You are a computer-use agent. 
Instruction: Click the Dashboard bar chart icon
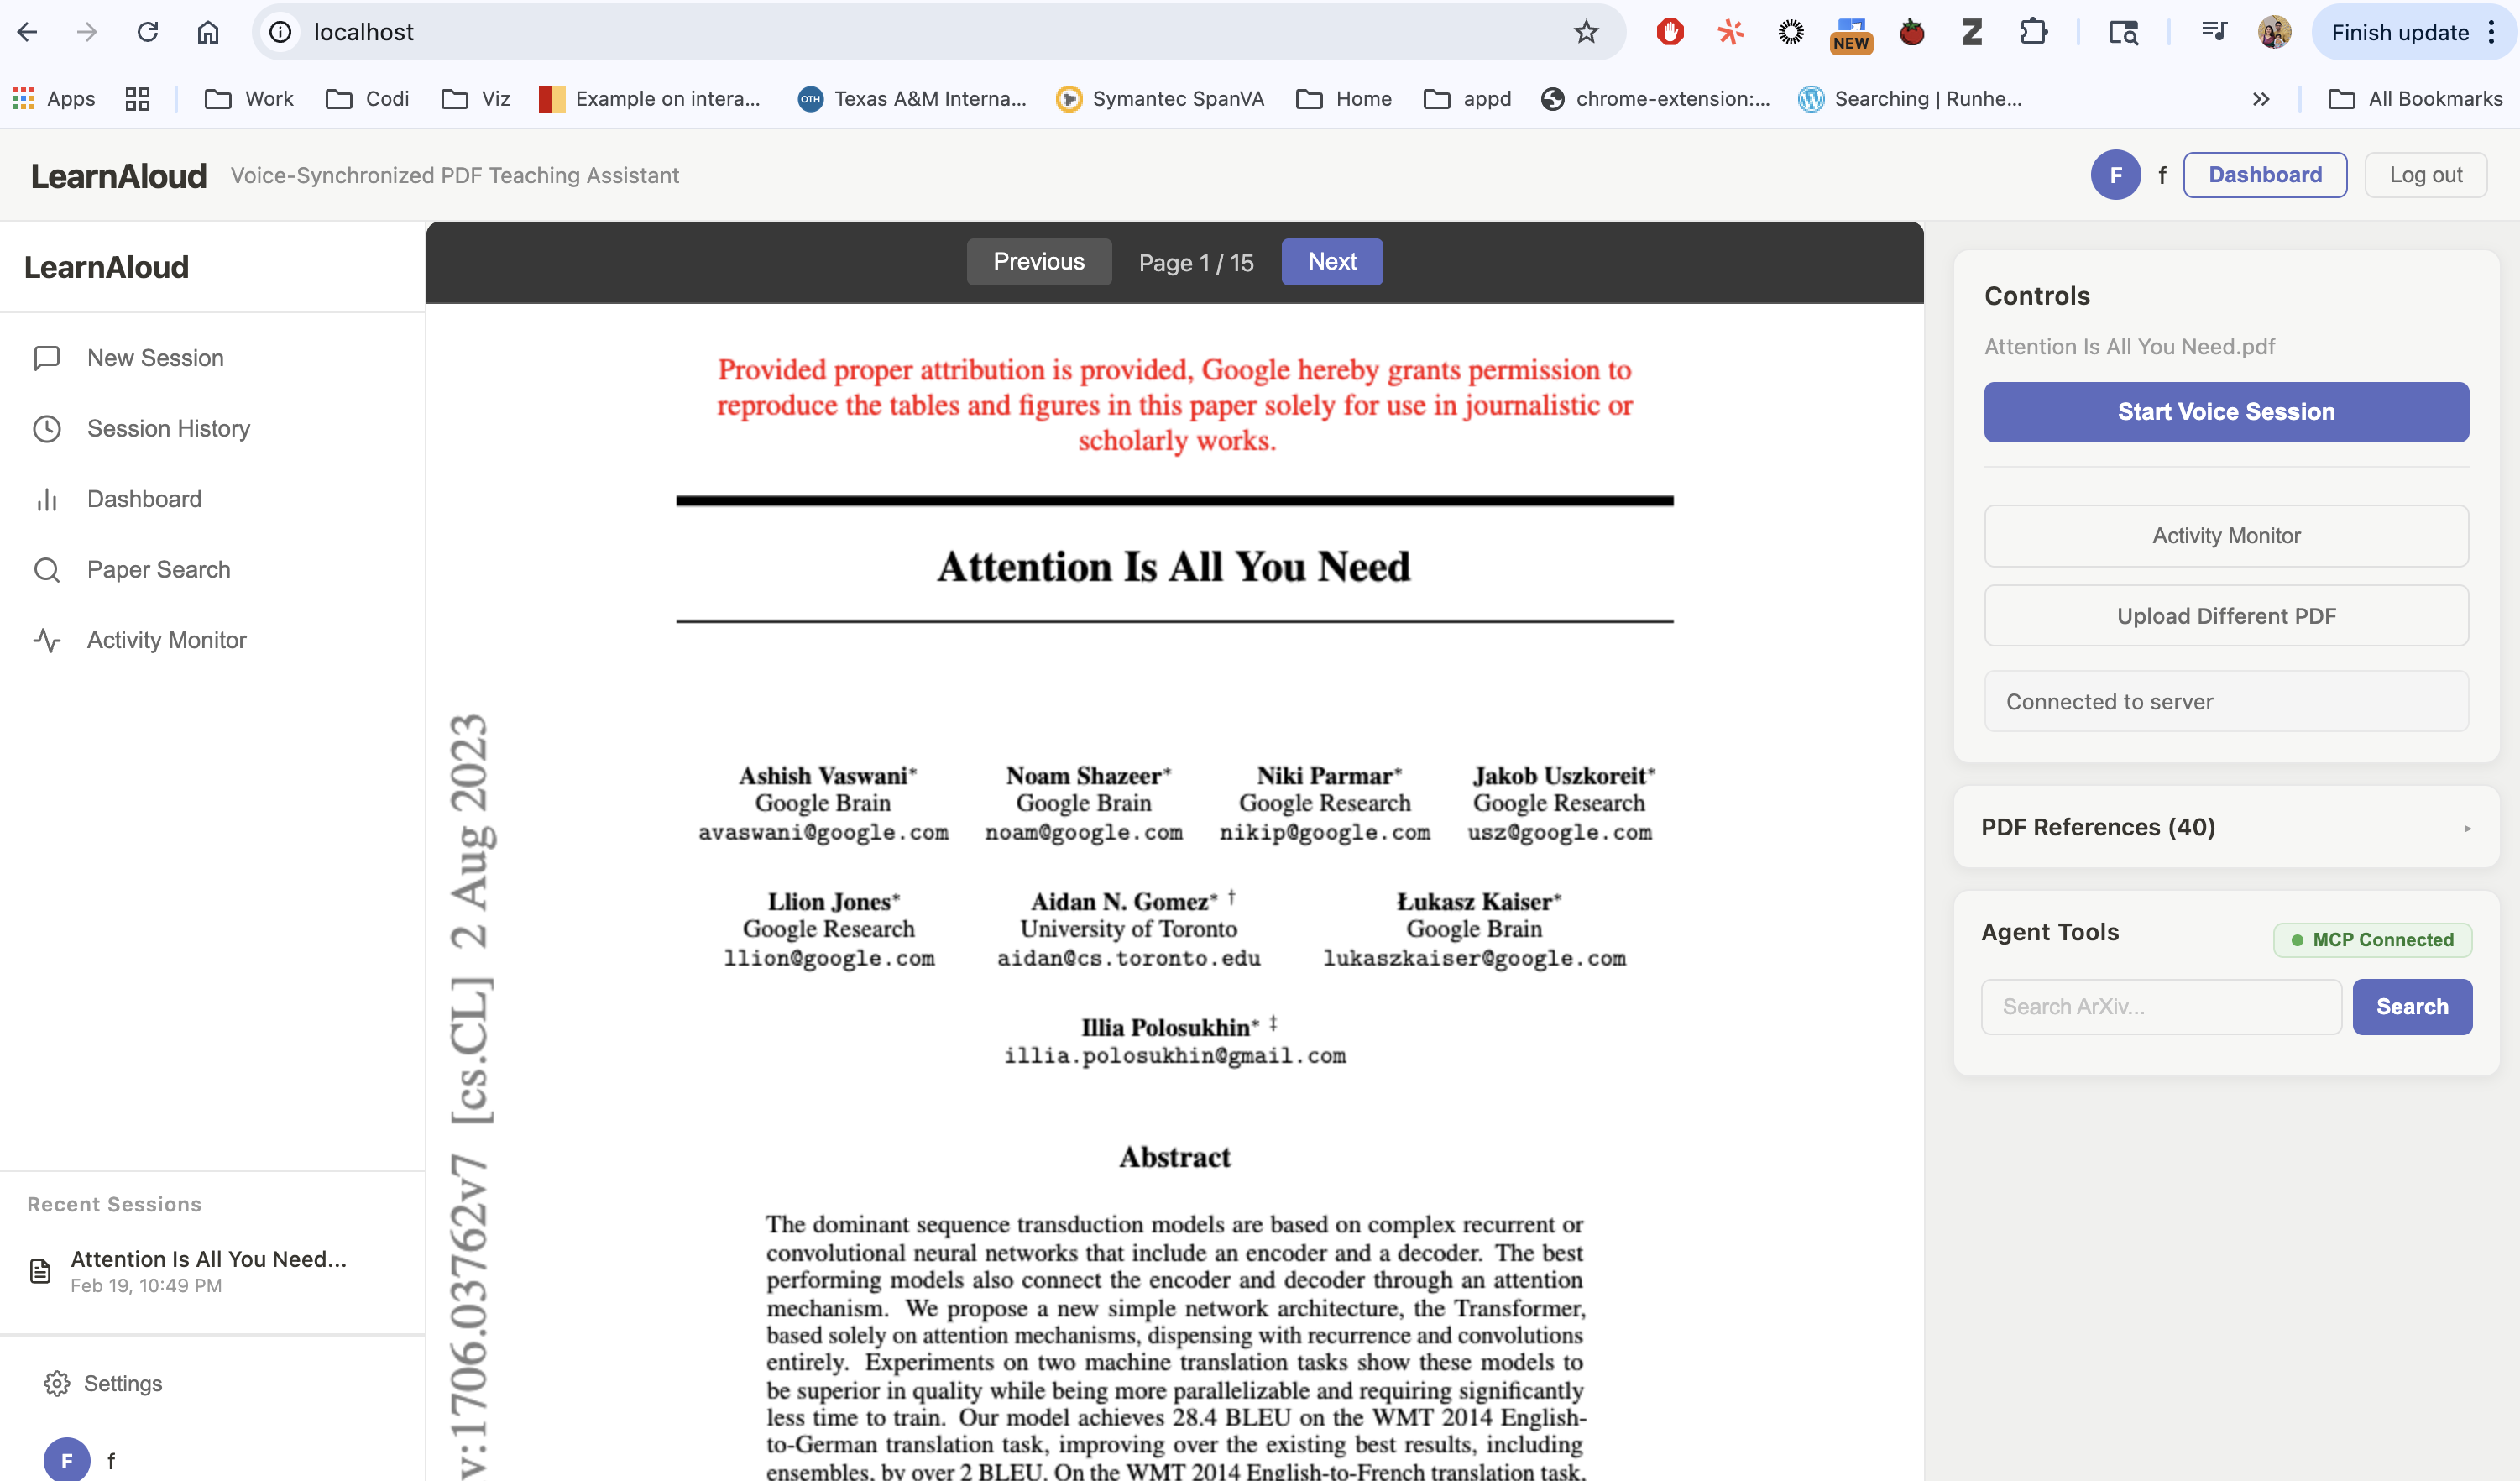(x=47, y=499)
